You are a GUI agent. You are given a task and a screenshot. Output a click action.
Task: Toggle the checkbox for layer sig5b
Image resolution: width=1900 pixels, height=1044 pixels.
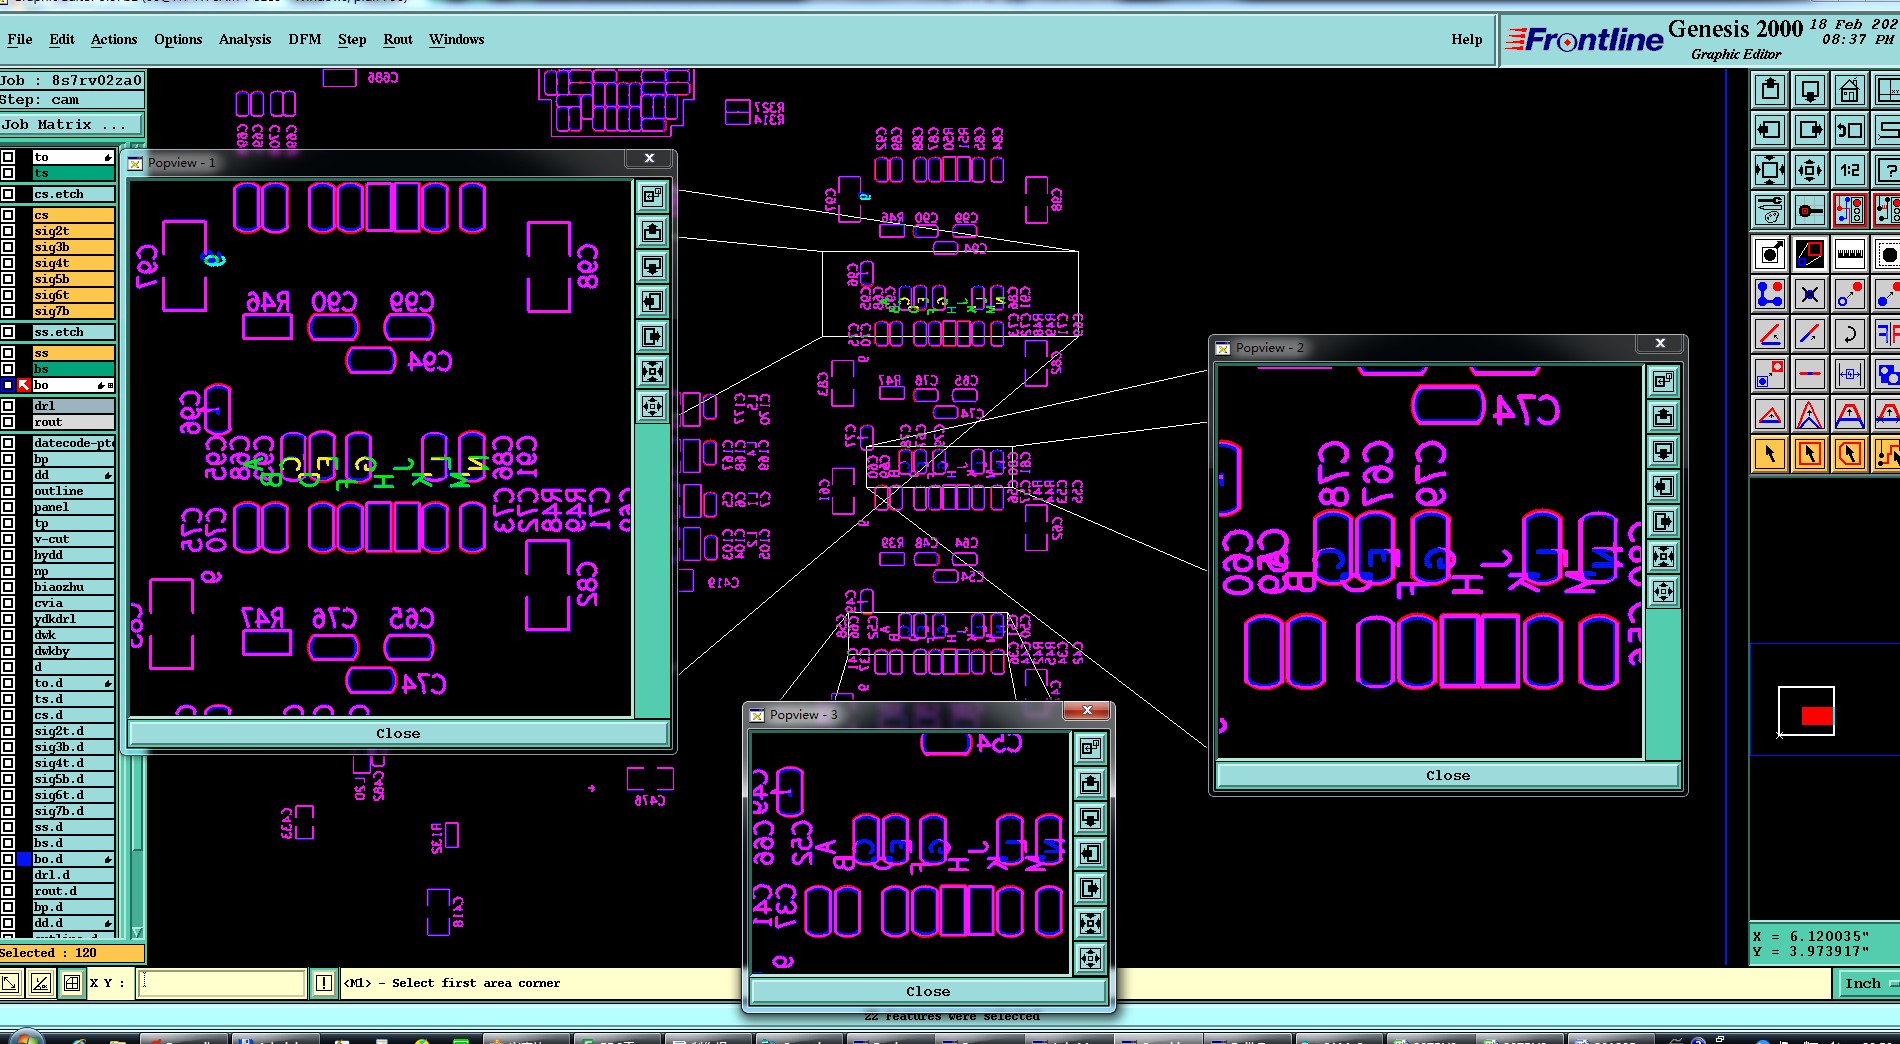(x=8, y=279)
